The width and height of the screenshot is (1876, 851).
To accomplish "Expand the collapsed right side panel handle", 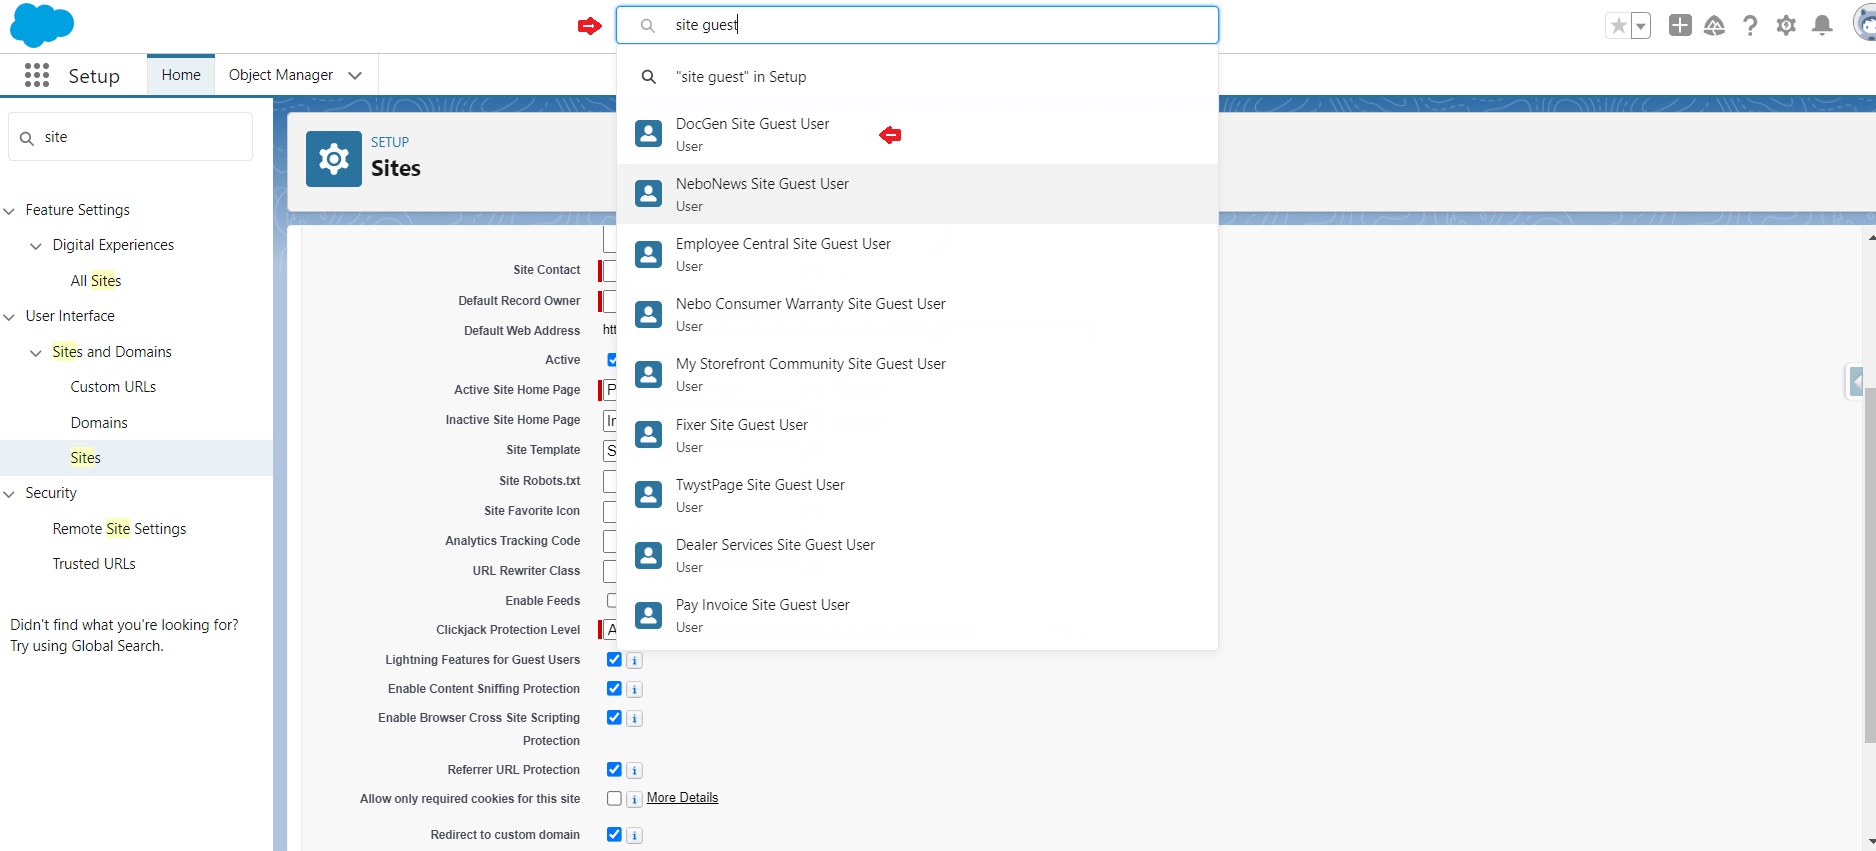I will click(1856, 382).
